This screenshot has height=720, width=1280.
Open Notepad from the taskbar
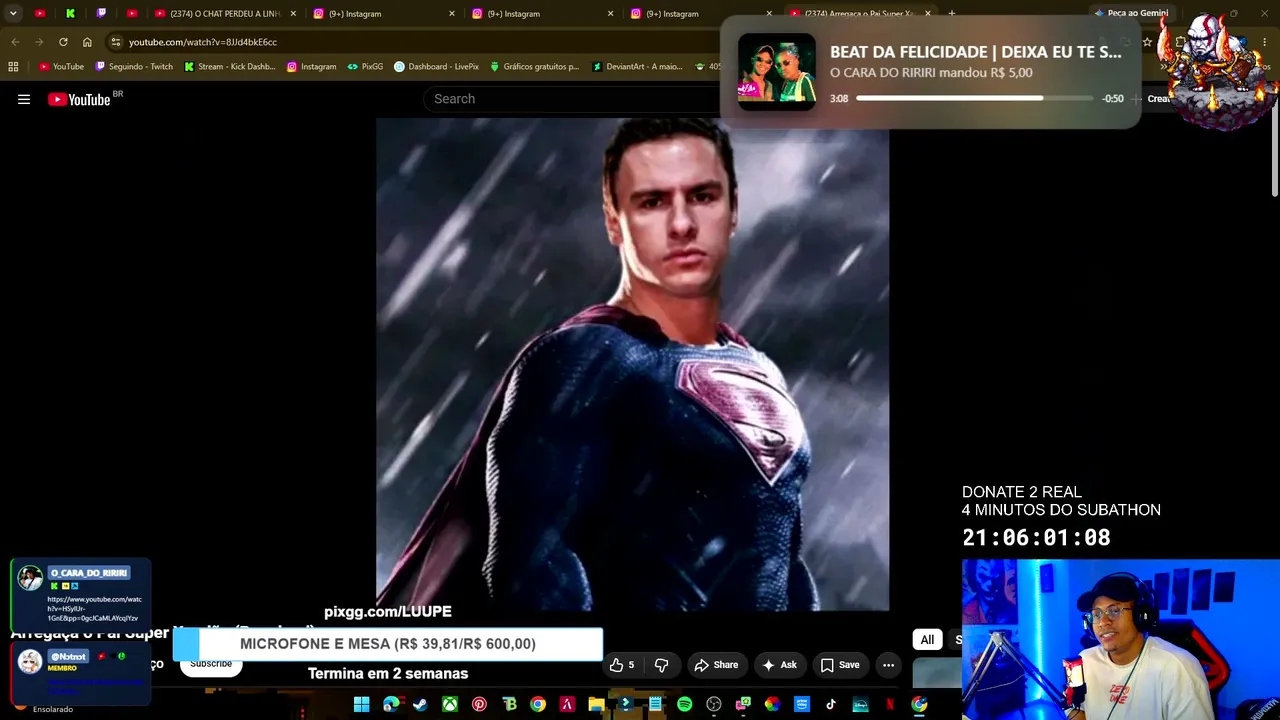coord(655,704)
